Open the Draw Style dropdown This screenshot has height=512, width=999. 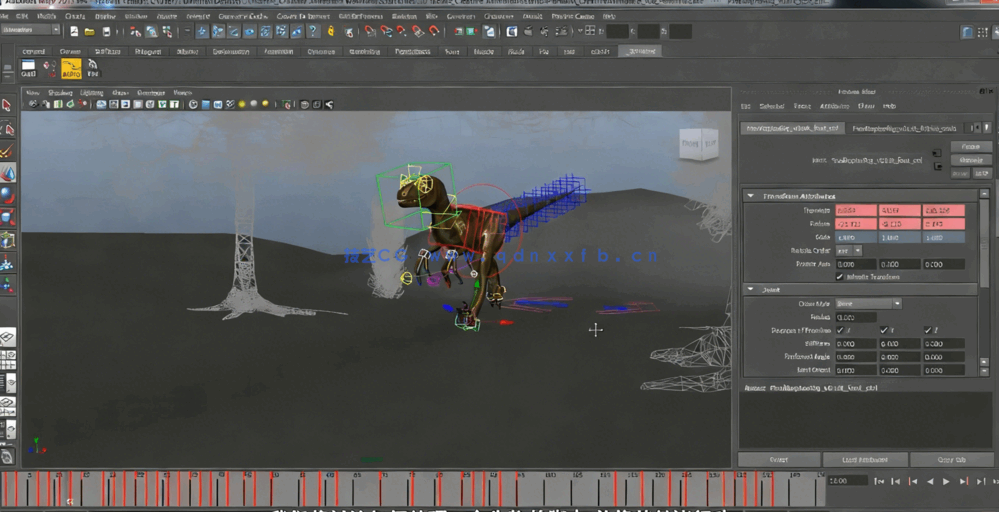coord(868,303)
